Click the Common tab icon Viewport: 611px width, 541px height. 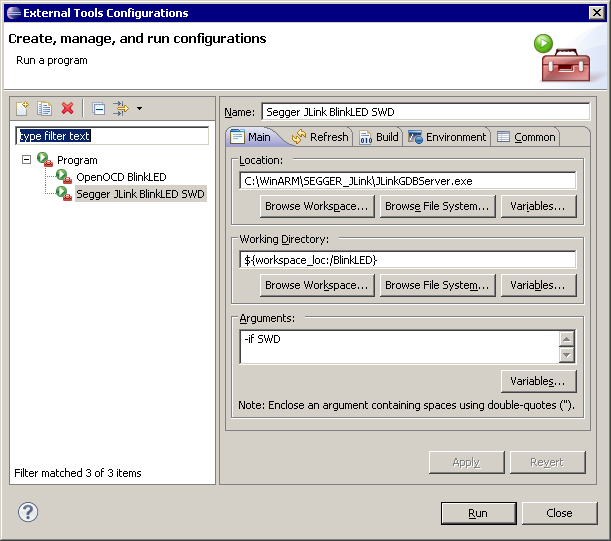(503, 137)
